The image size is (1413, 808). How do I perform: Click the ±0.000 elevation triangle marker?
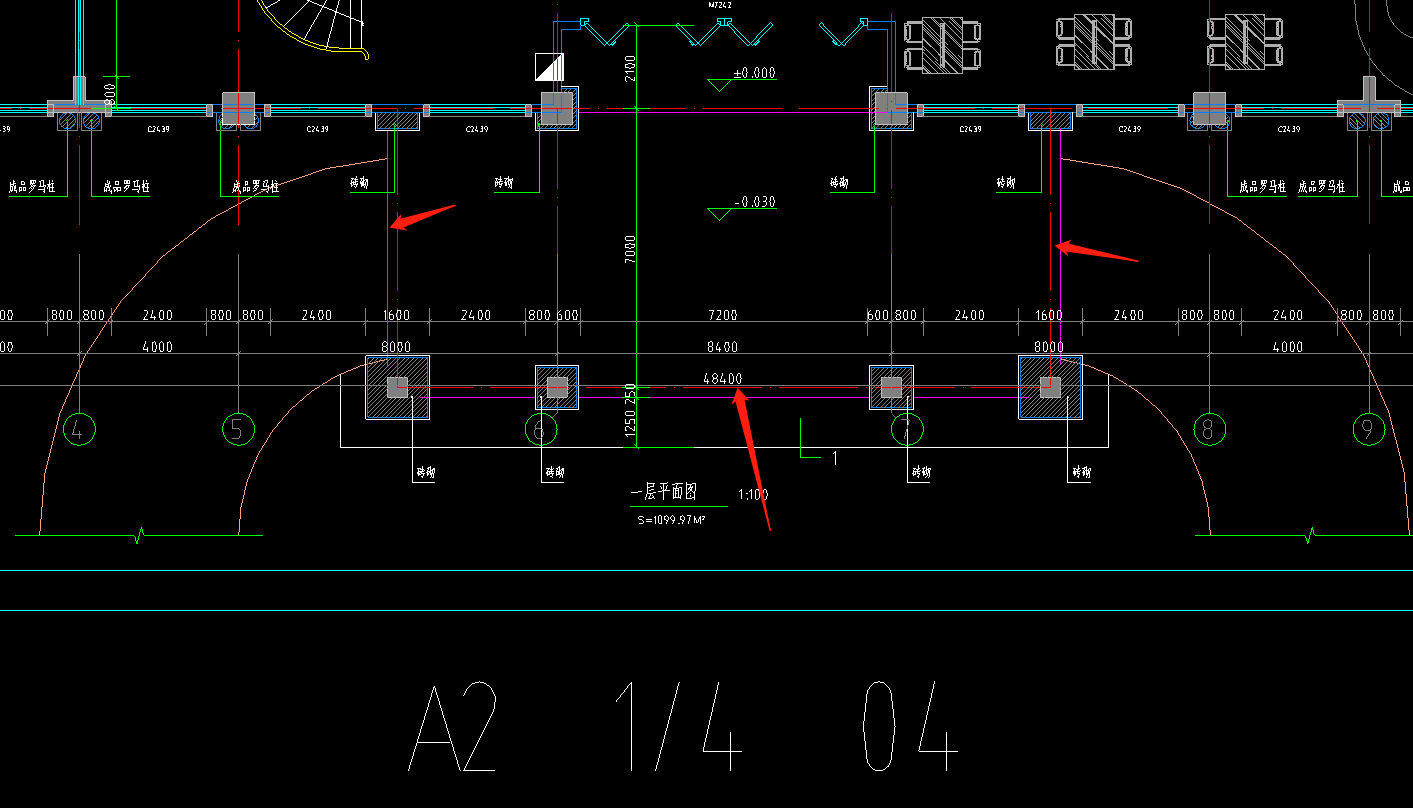721,85
